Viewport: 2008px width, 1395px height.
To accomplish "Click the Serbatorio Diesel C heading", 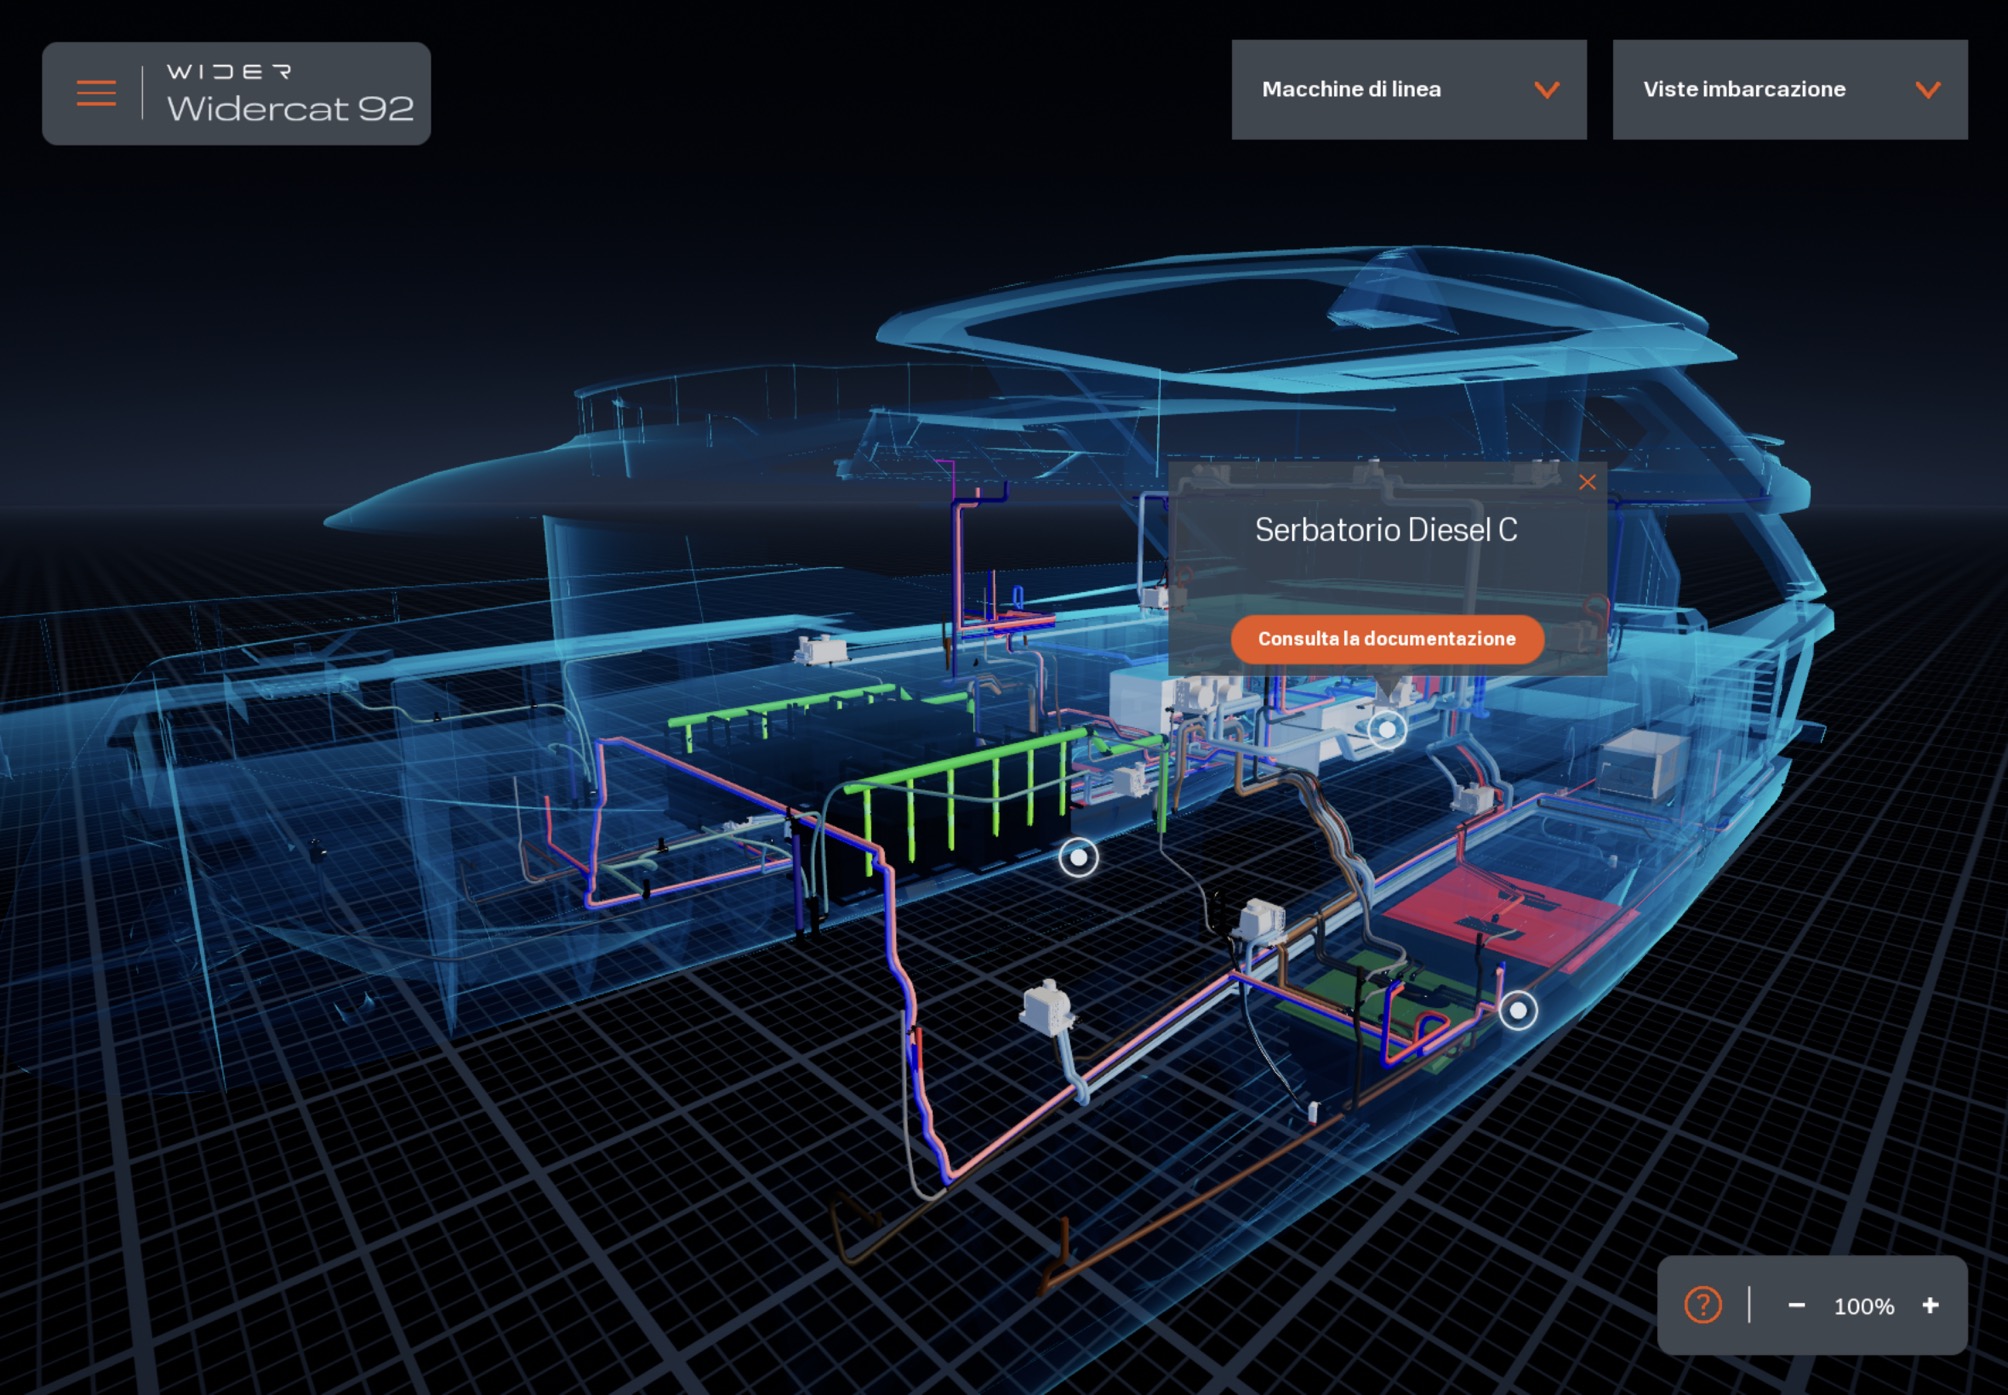I will (x=1385, y=530).
